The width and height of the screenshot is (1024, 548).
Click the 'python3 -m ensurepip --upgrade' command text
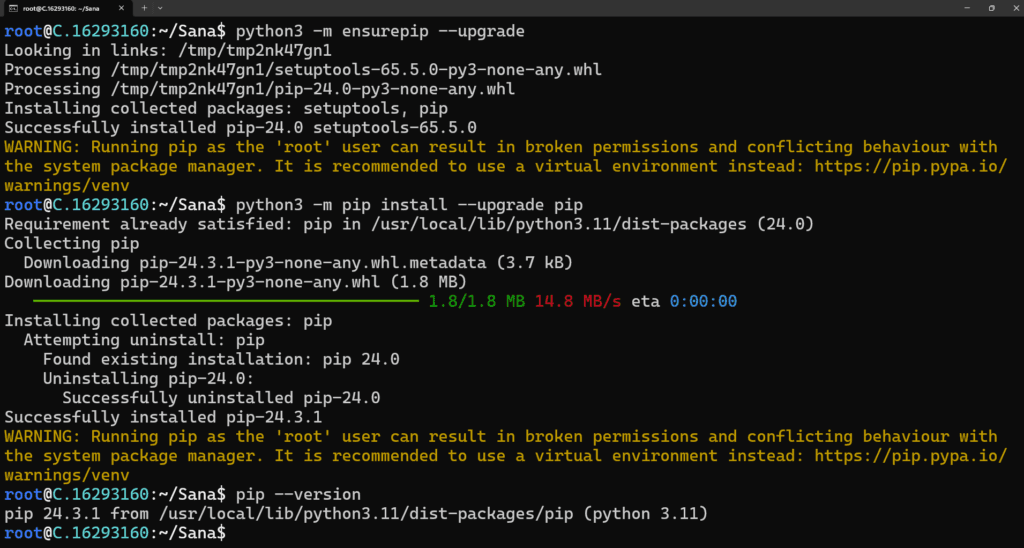coord(380,31)
